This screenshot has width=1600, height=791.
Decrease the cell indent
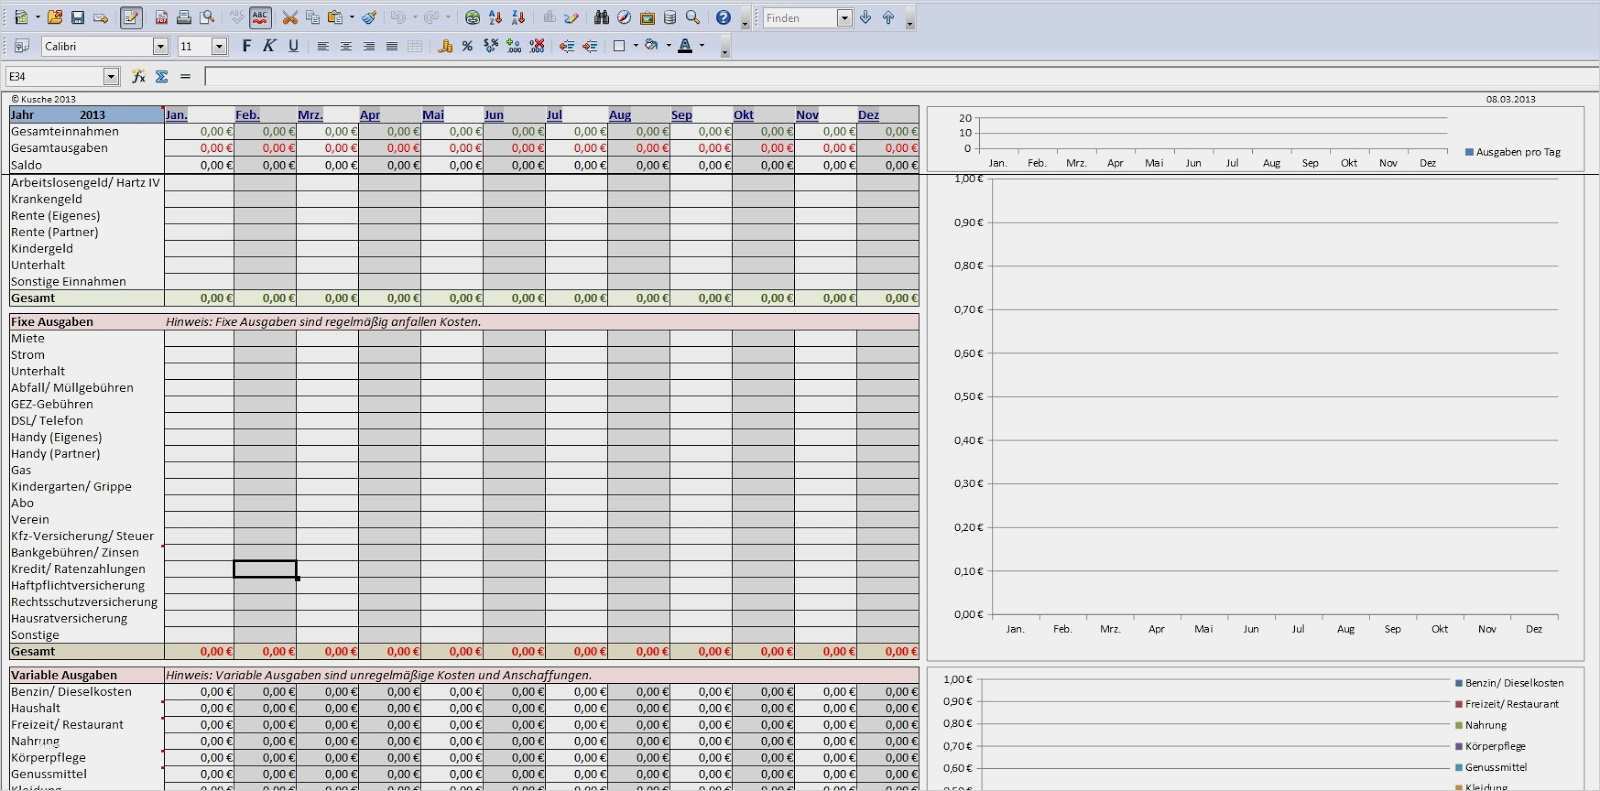567,46
